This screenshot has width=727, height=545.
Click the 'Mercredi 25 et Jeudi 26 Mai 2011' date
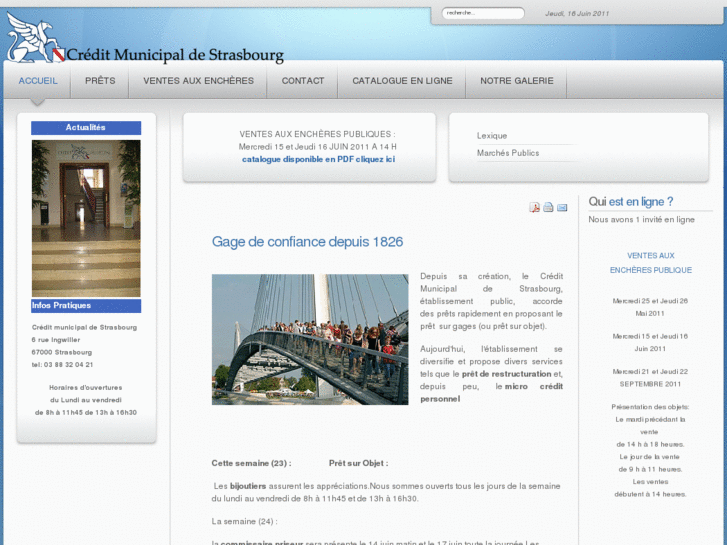click(x=650, y=307)
